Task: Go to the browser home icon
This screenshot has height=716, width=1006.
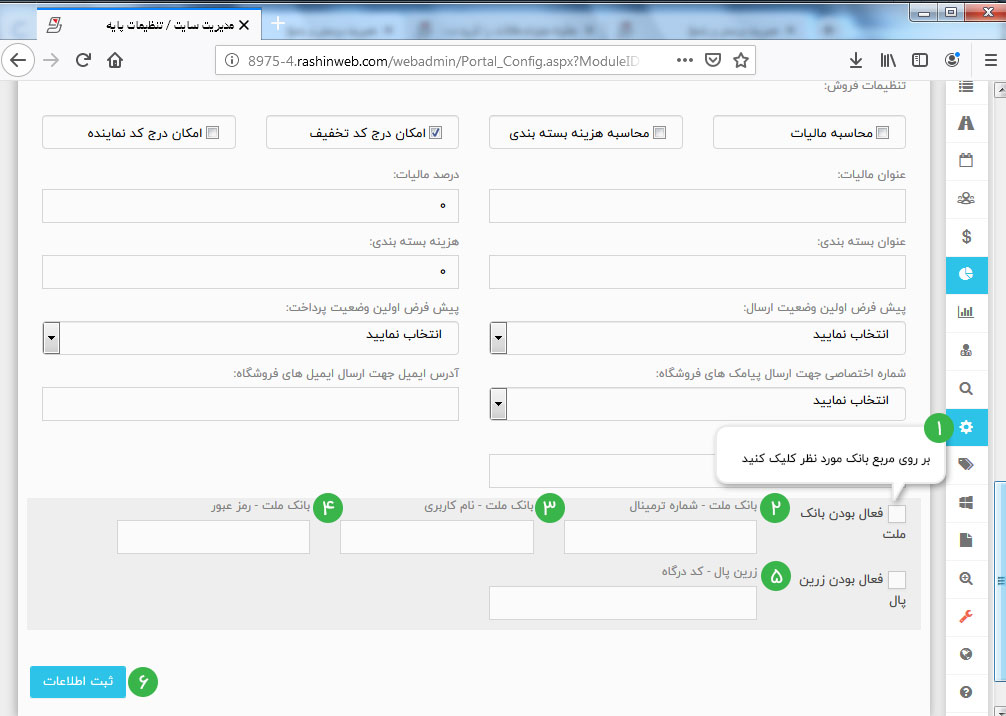Action: (x=115, y=60)
